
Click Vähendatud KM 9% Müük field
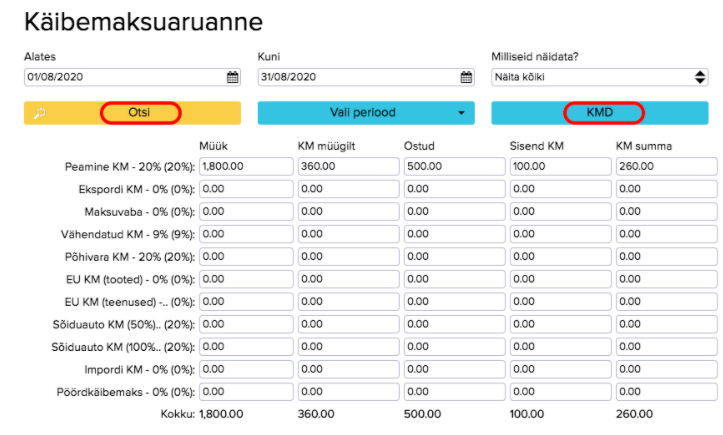coord(246,234)
